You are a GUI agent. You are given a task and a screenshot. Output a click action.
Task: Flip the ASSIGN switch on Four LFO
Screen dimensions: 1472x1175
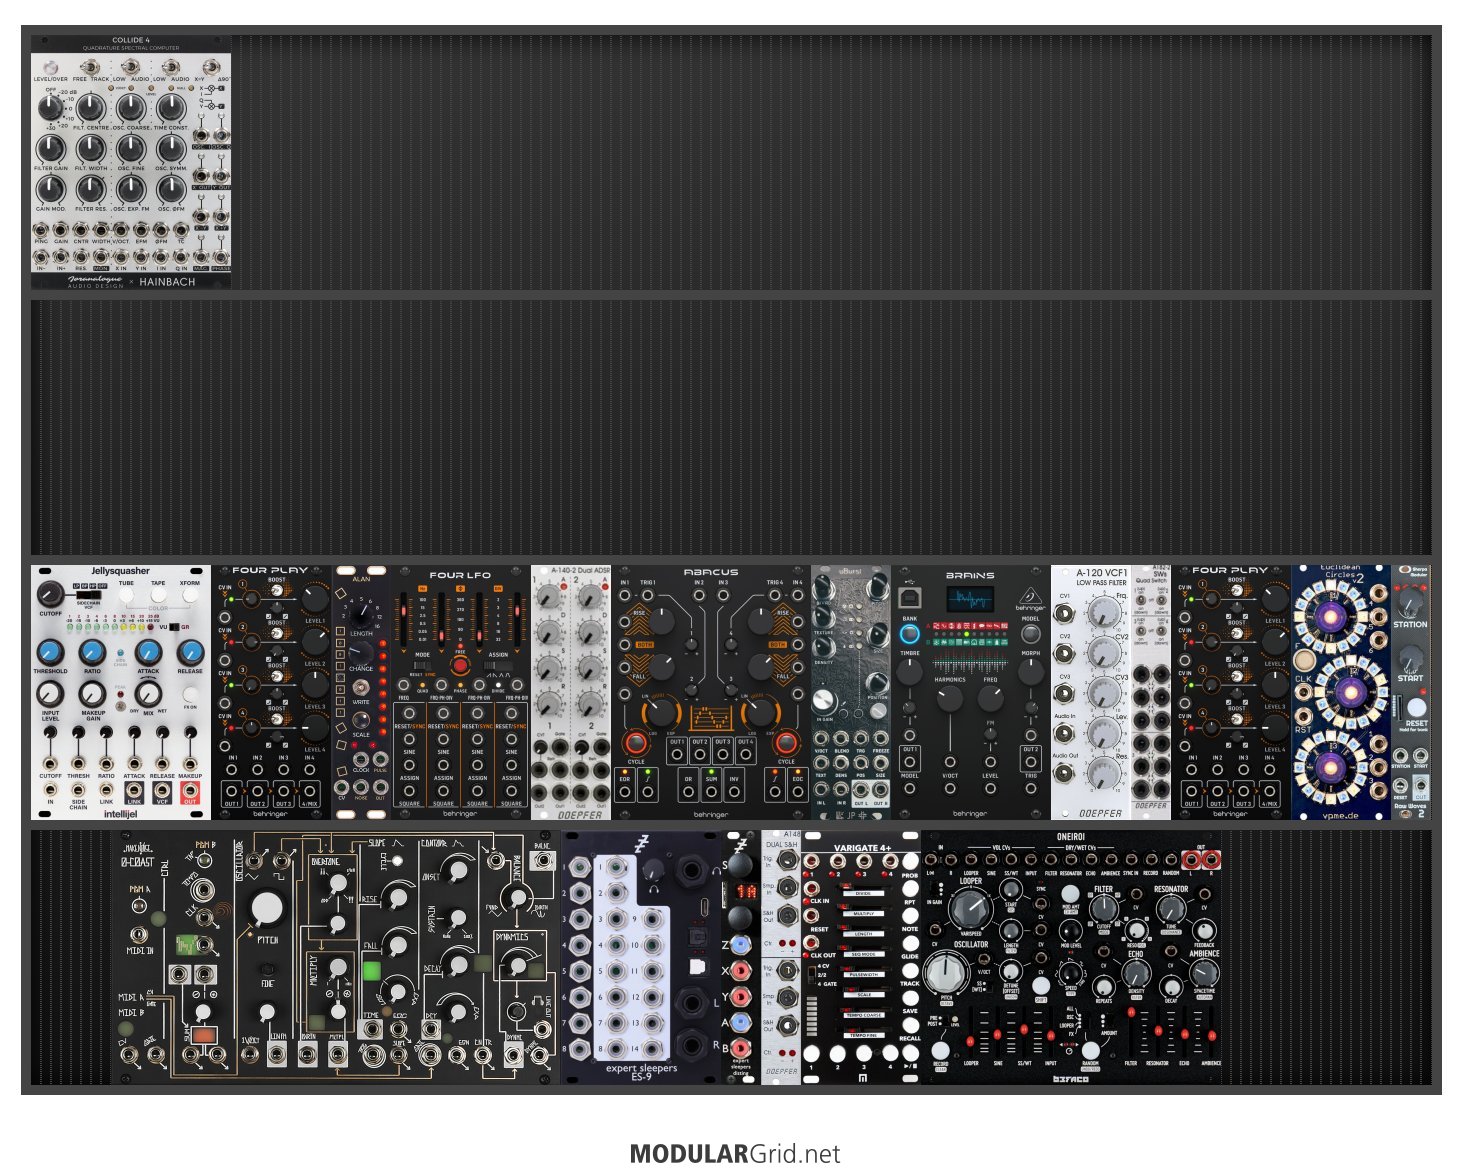498,666
